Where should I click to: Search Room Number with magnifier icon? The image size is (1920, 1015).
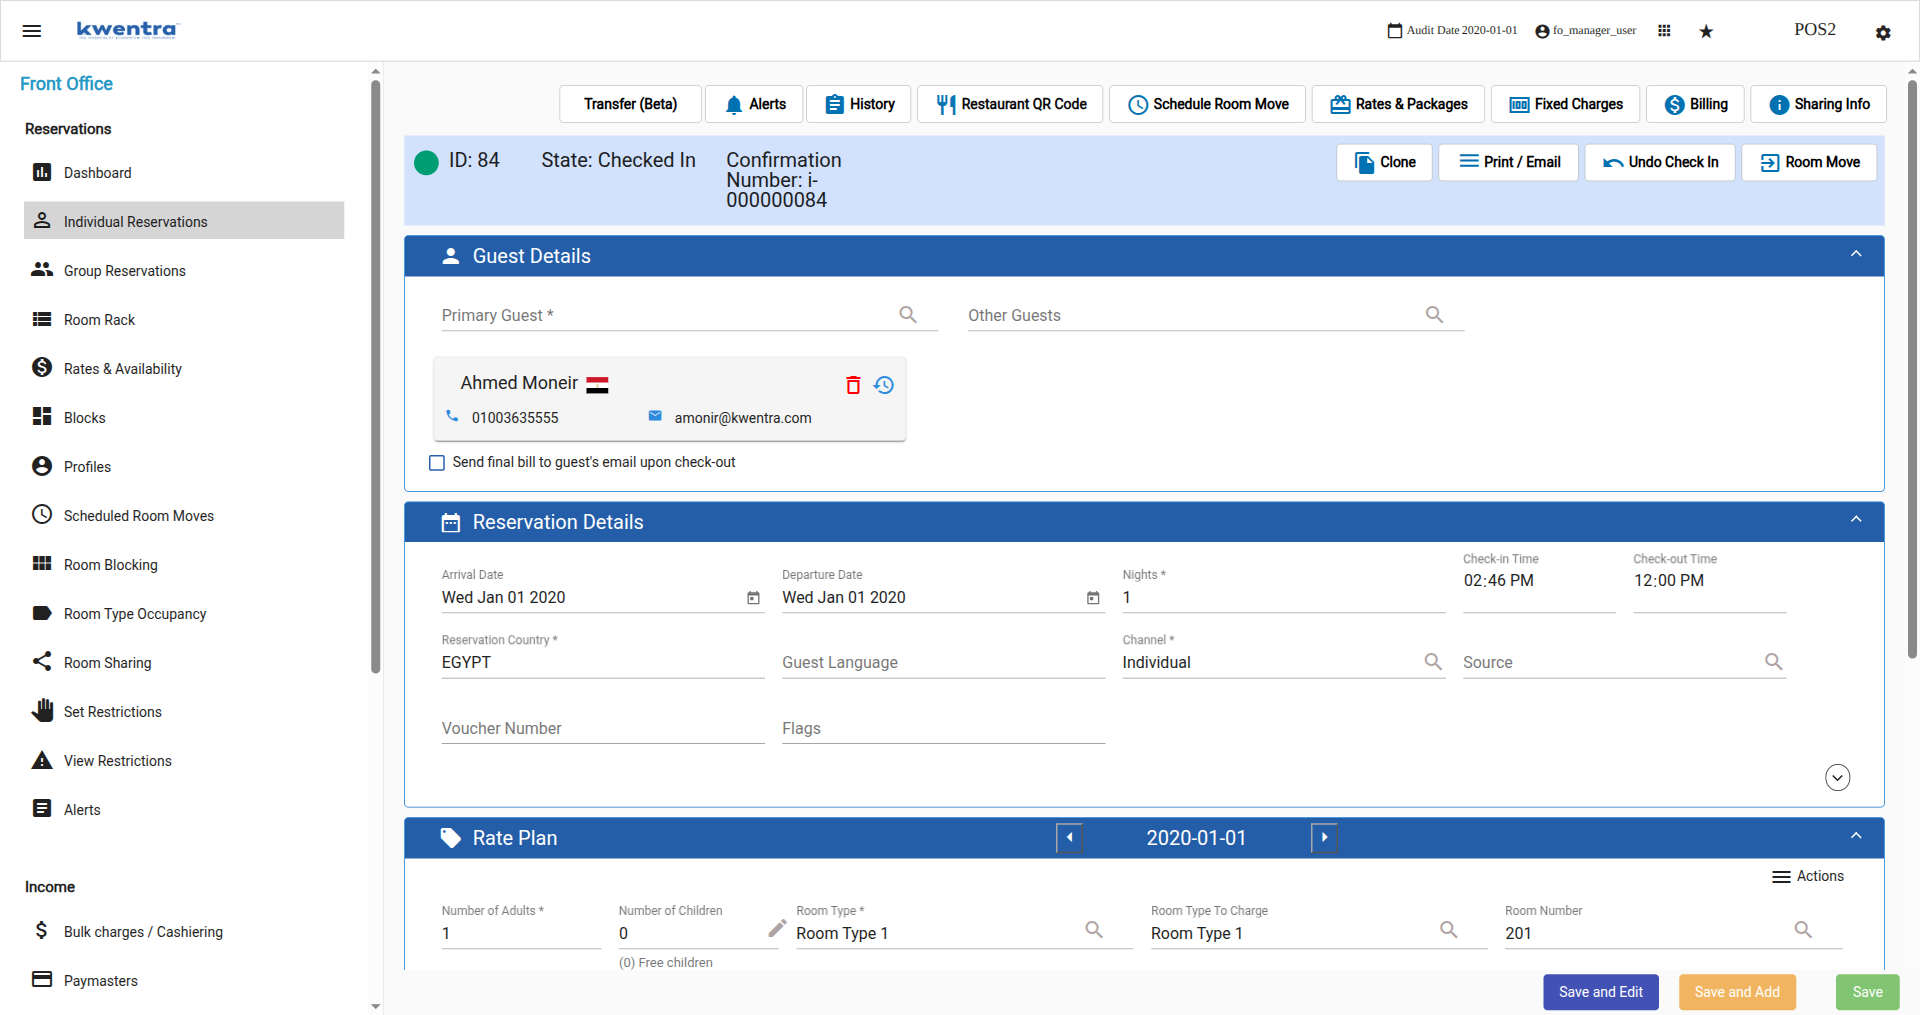pyautogui.click(x=1803, y=930)
